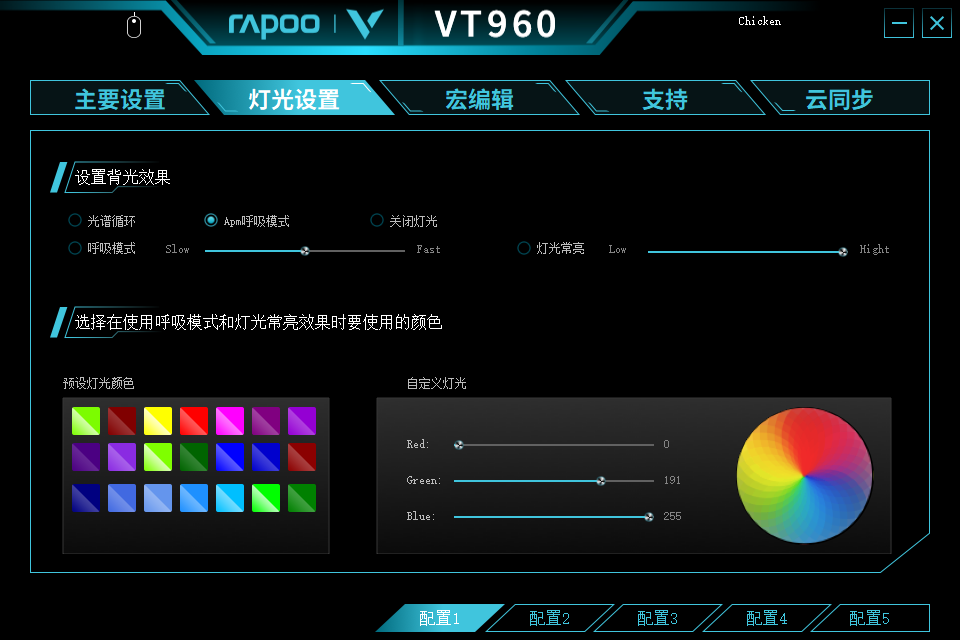The height and width of the screenshot is (640, 960).
Task: Enable the Apm呼吸模式 lighting mode
Action: (x=211, y=220)
